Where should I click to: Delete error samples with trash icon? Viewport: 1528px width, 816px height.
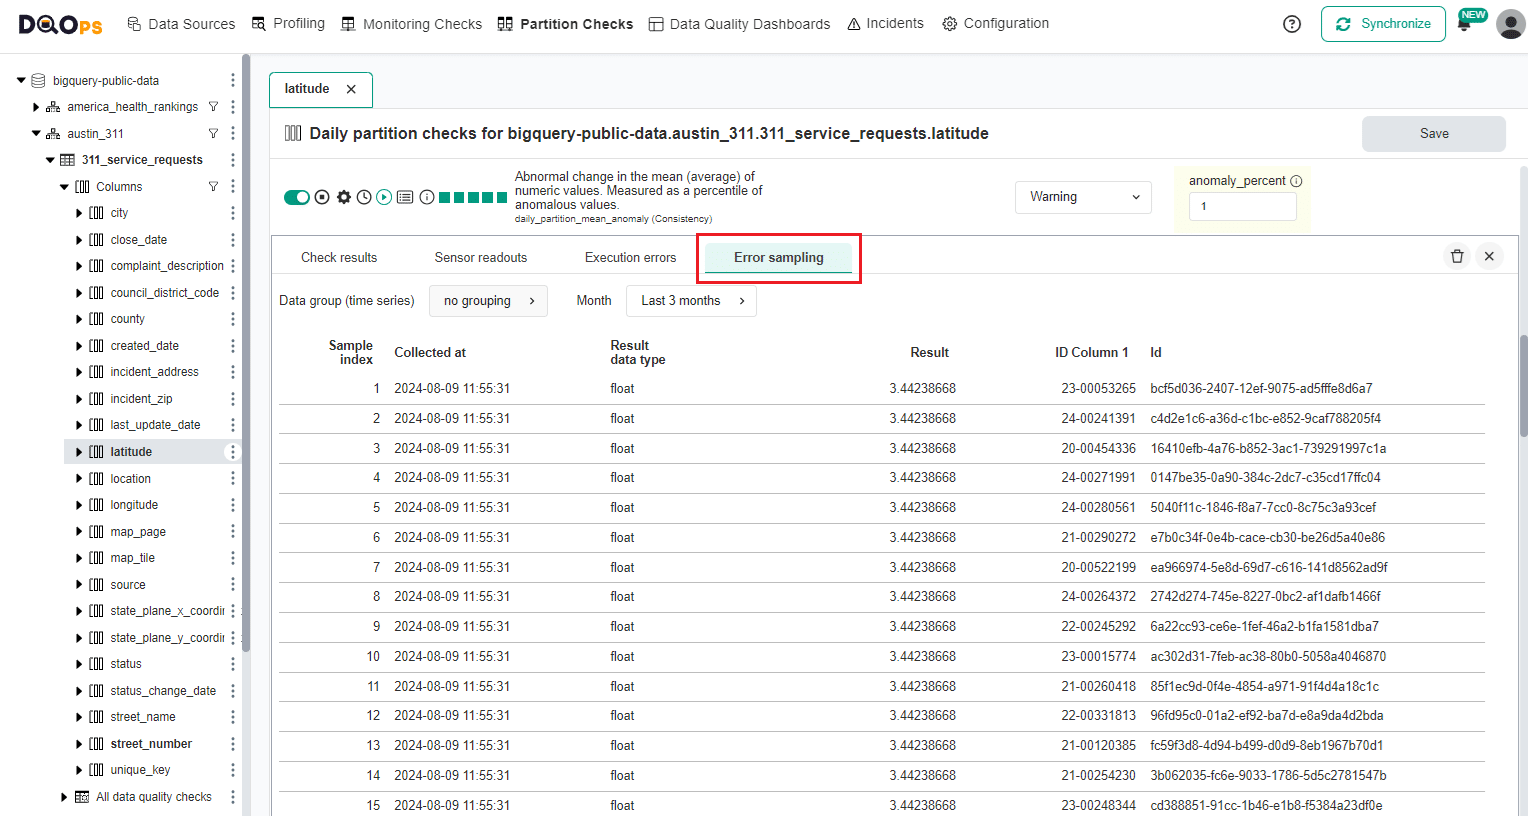(x=1457, y=256)
